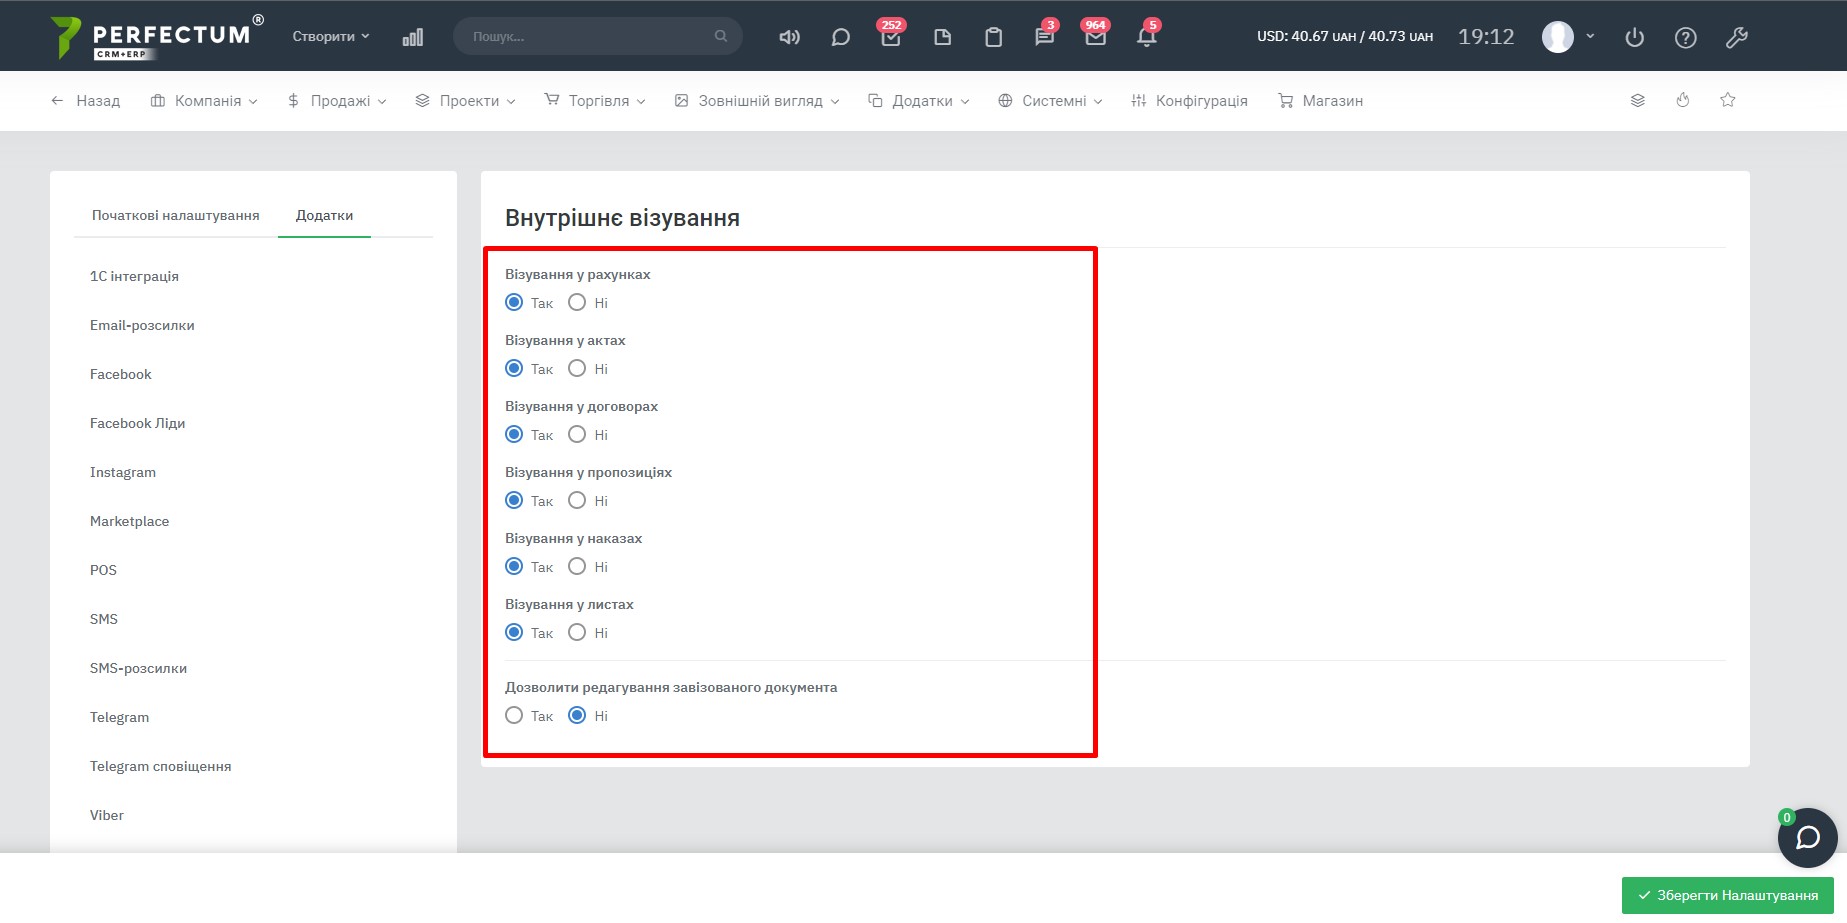Open the announcements megaphone icon
1847x923 pixels.
pyautogui.click(x=789, y=37)
